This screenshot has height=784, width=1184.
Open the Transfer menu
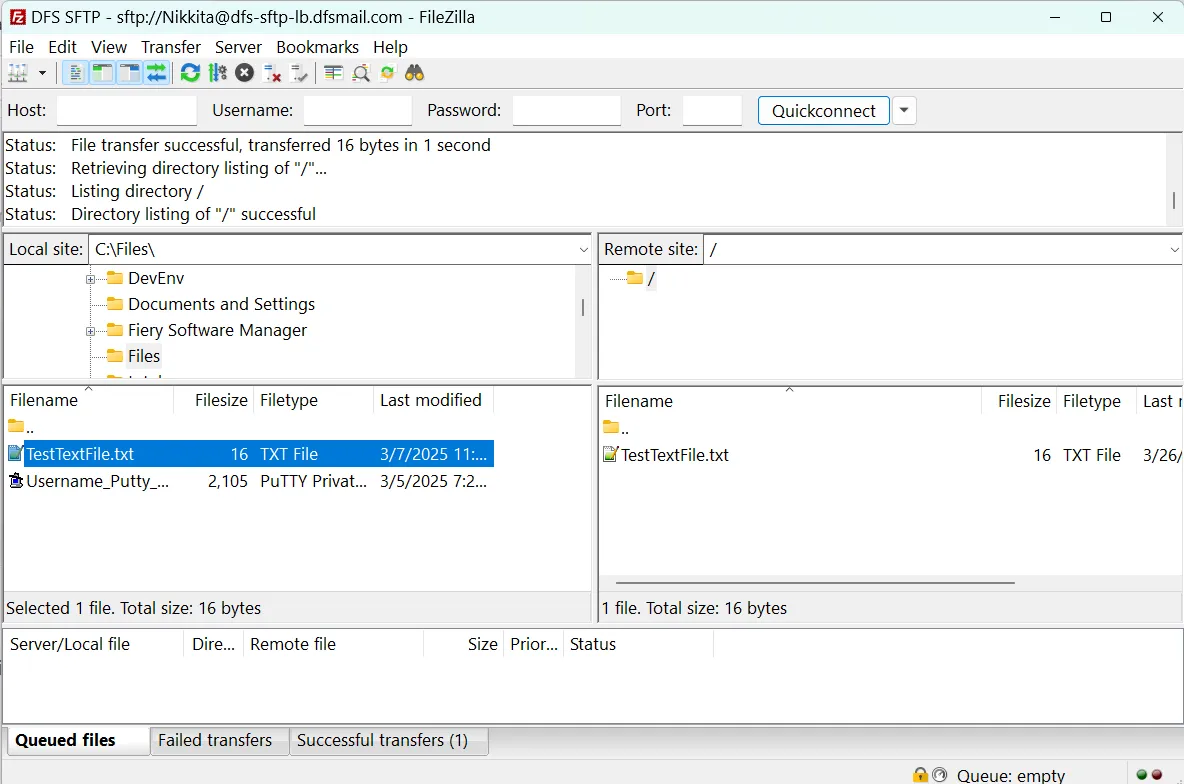171,47
